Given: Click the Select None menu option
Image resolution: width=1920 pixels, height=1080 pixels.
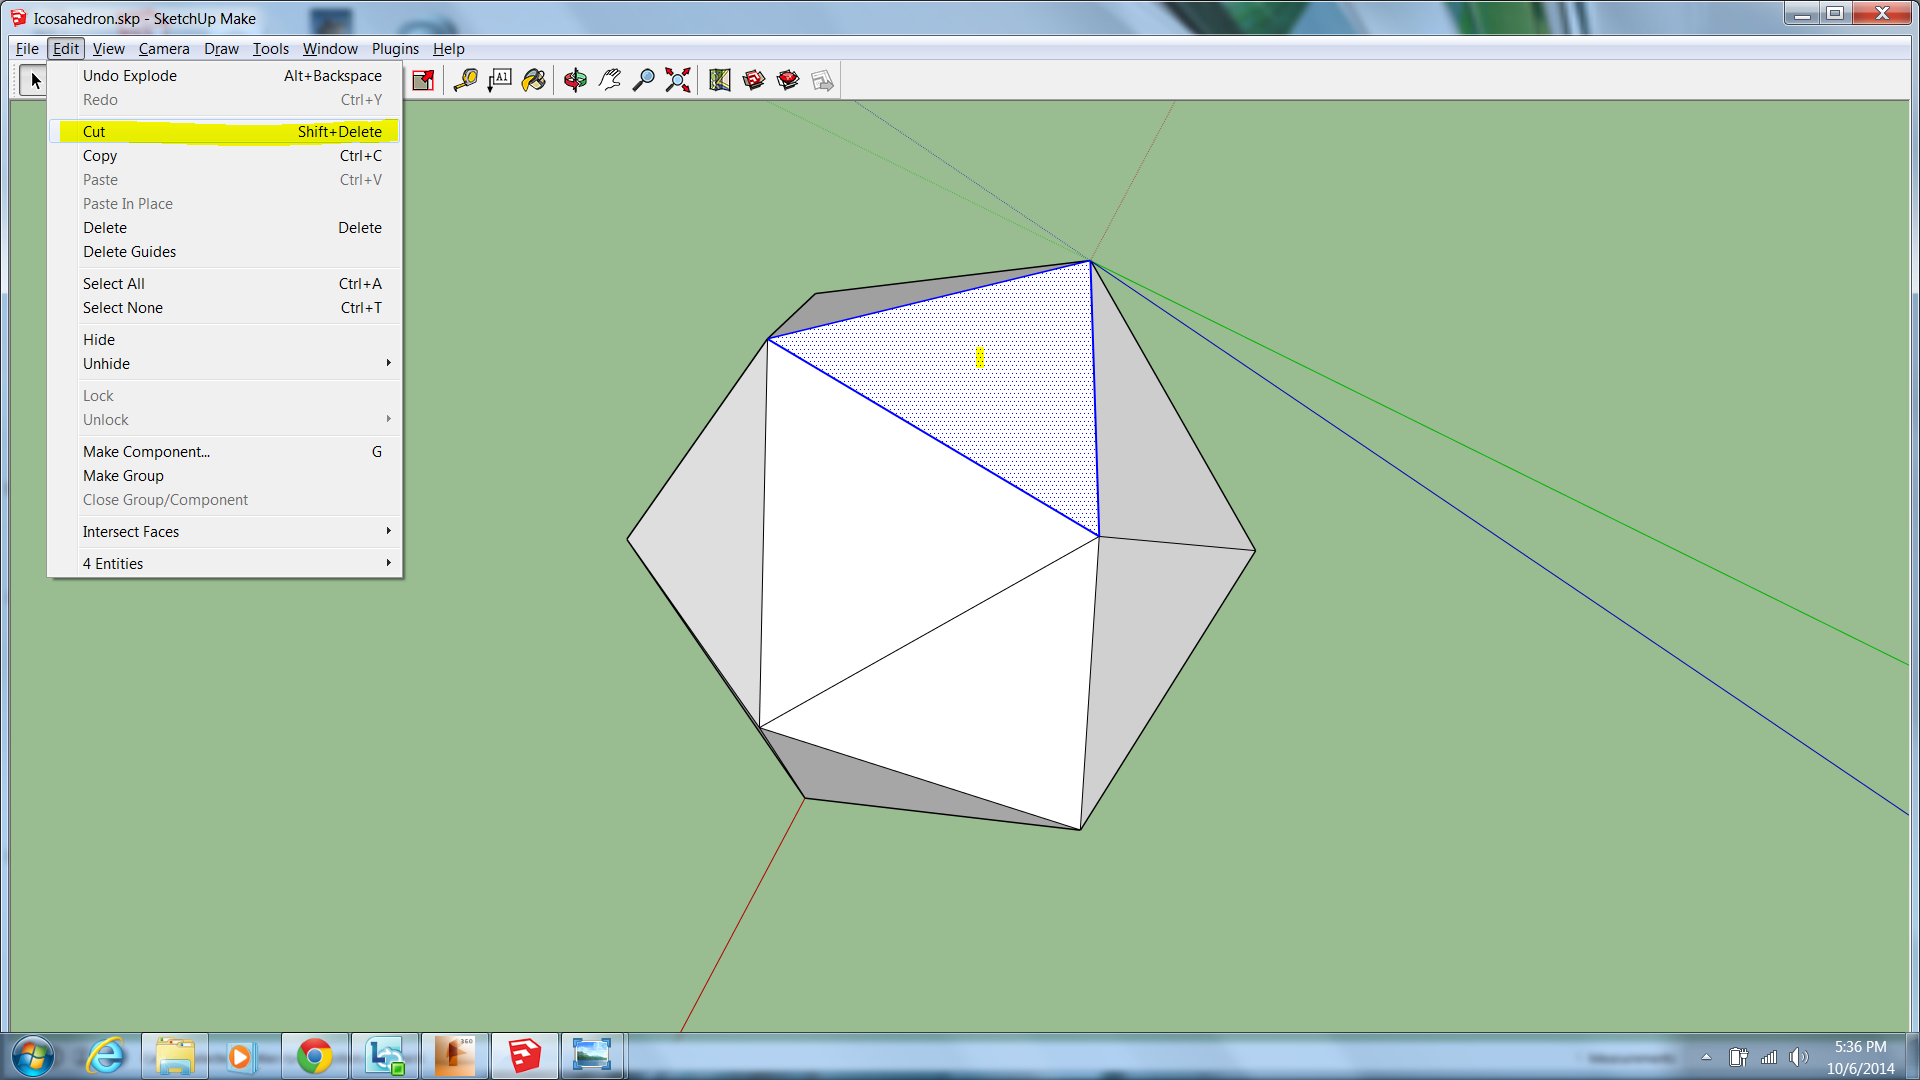Looking at the screenshot, I should 123,307.
